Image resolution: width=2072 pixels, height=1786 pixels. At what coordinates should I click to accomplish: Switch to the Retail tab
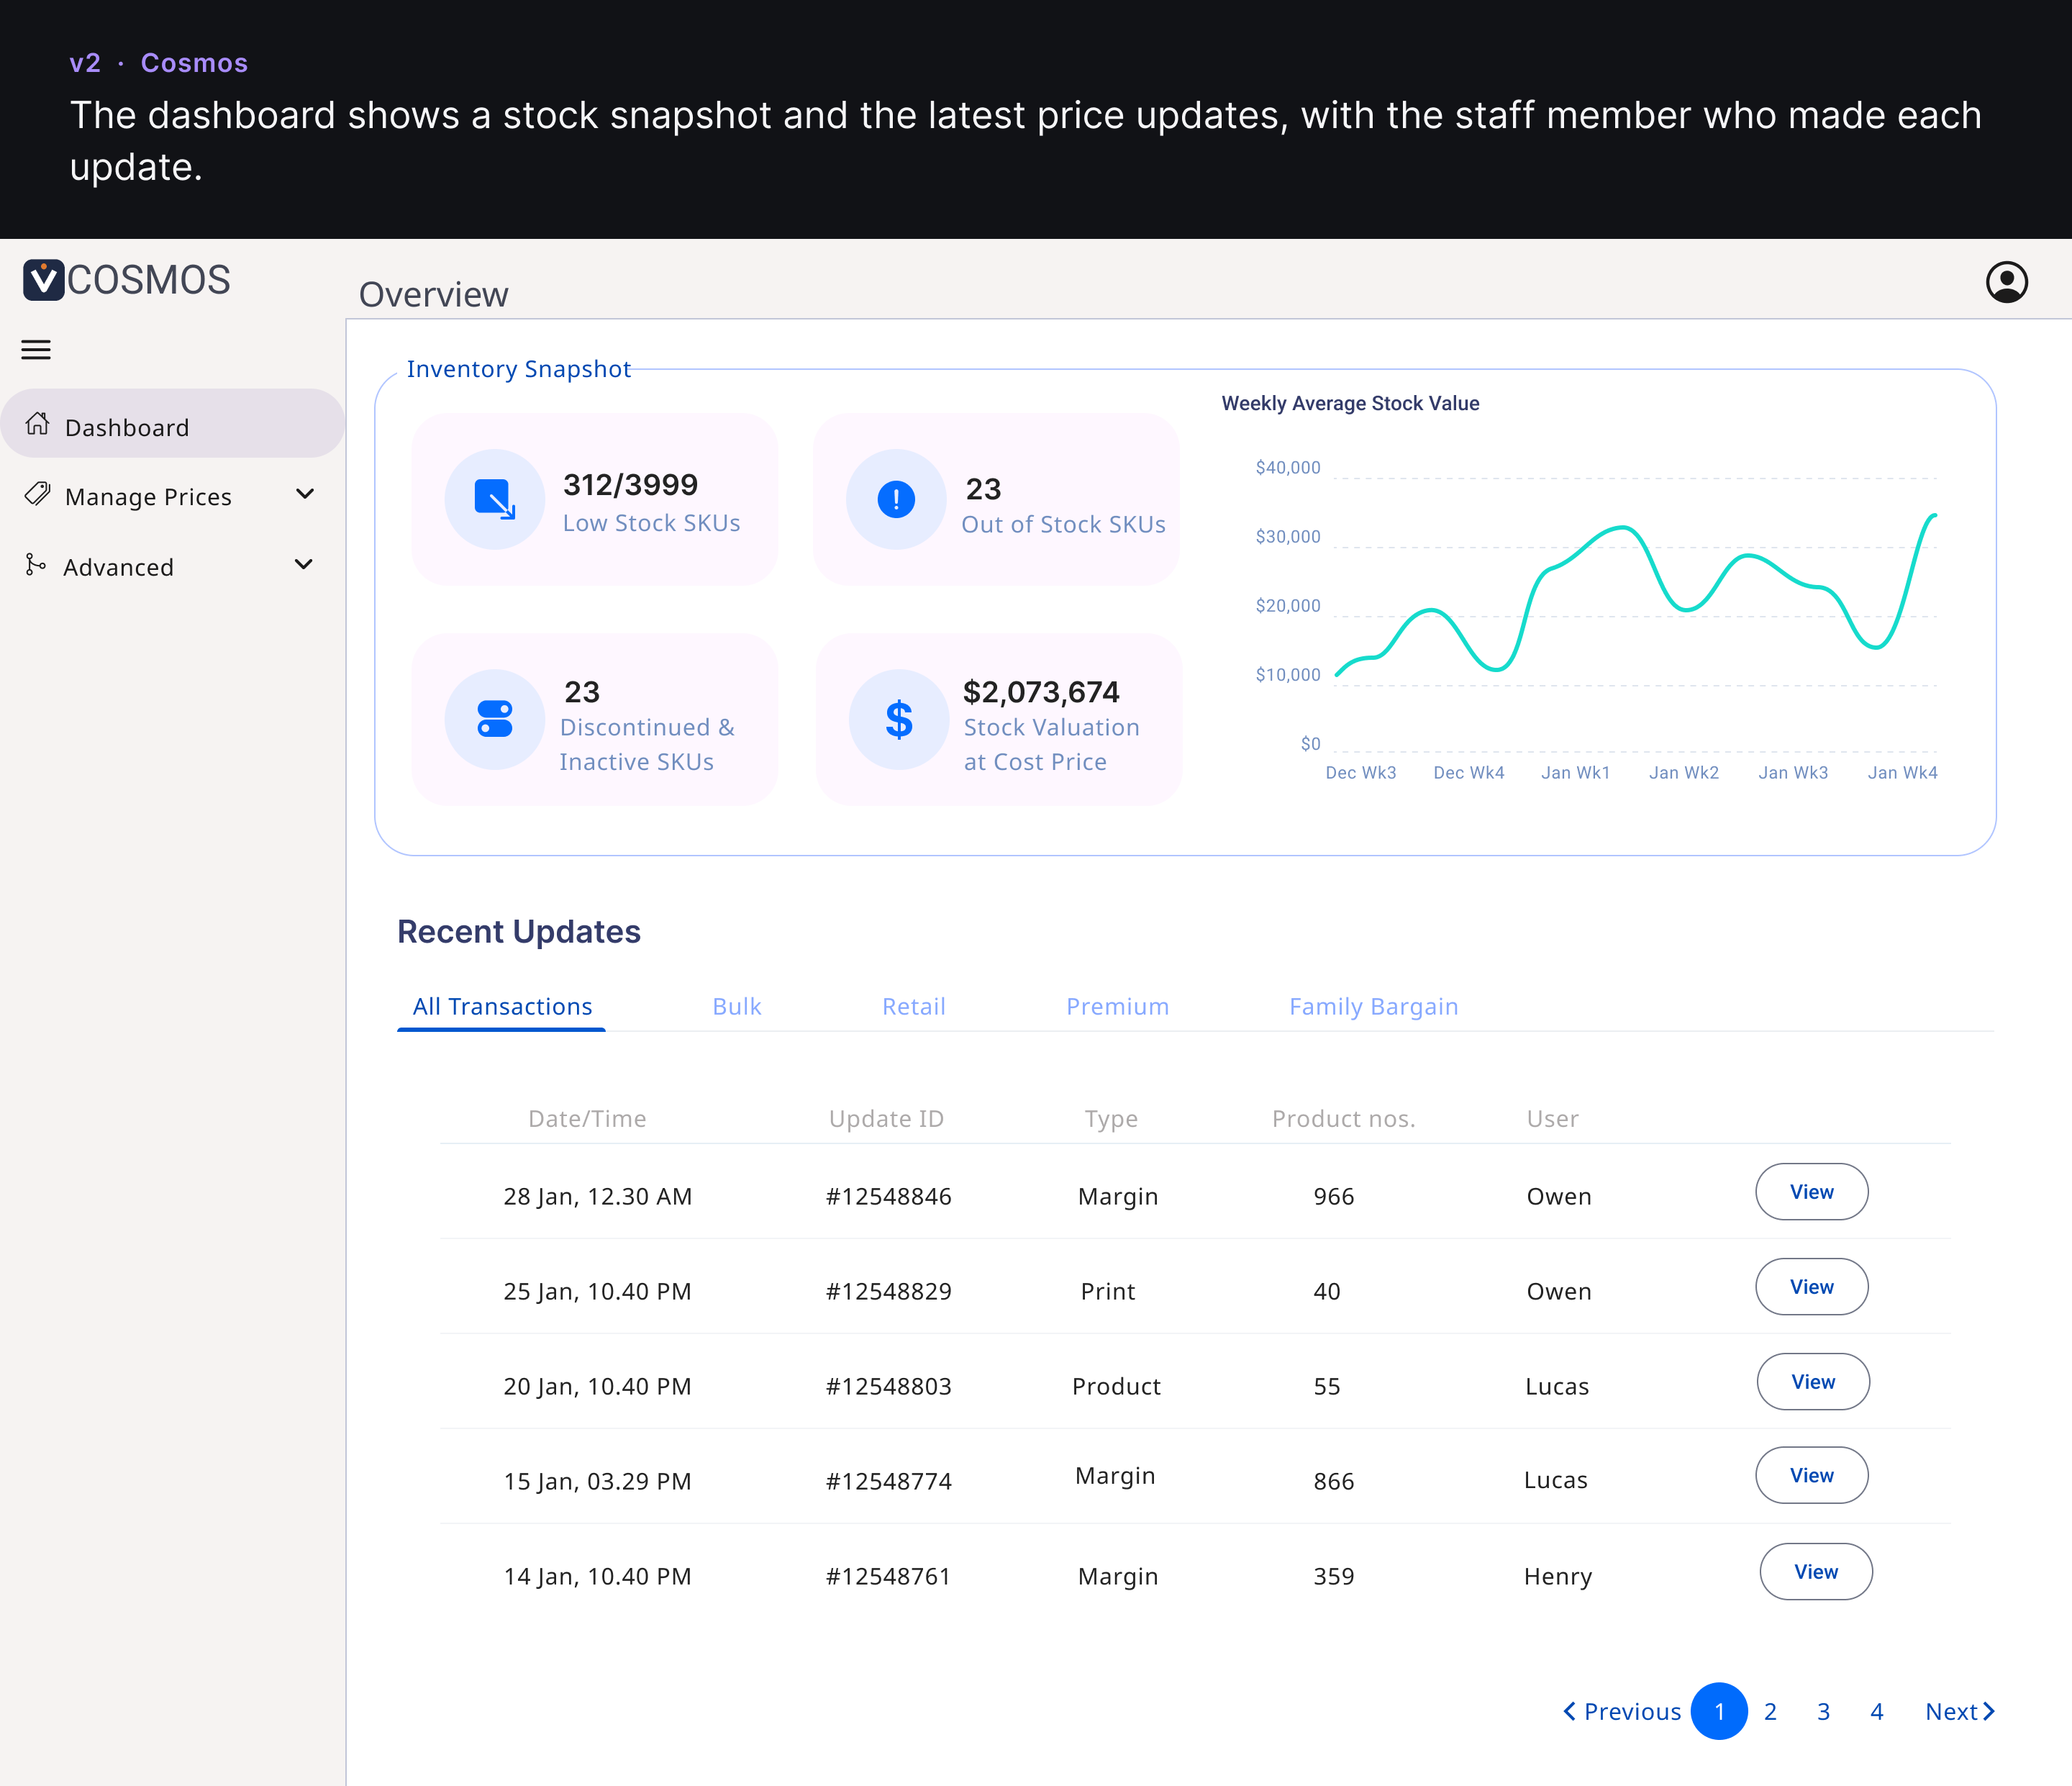[914, 1006]
